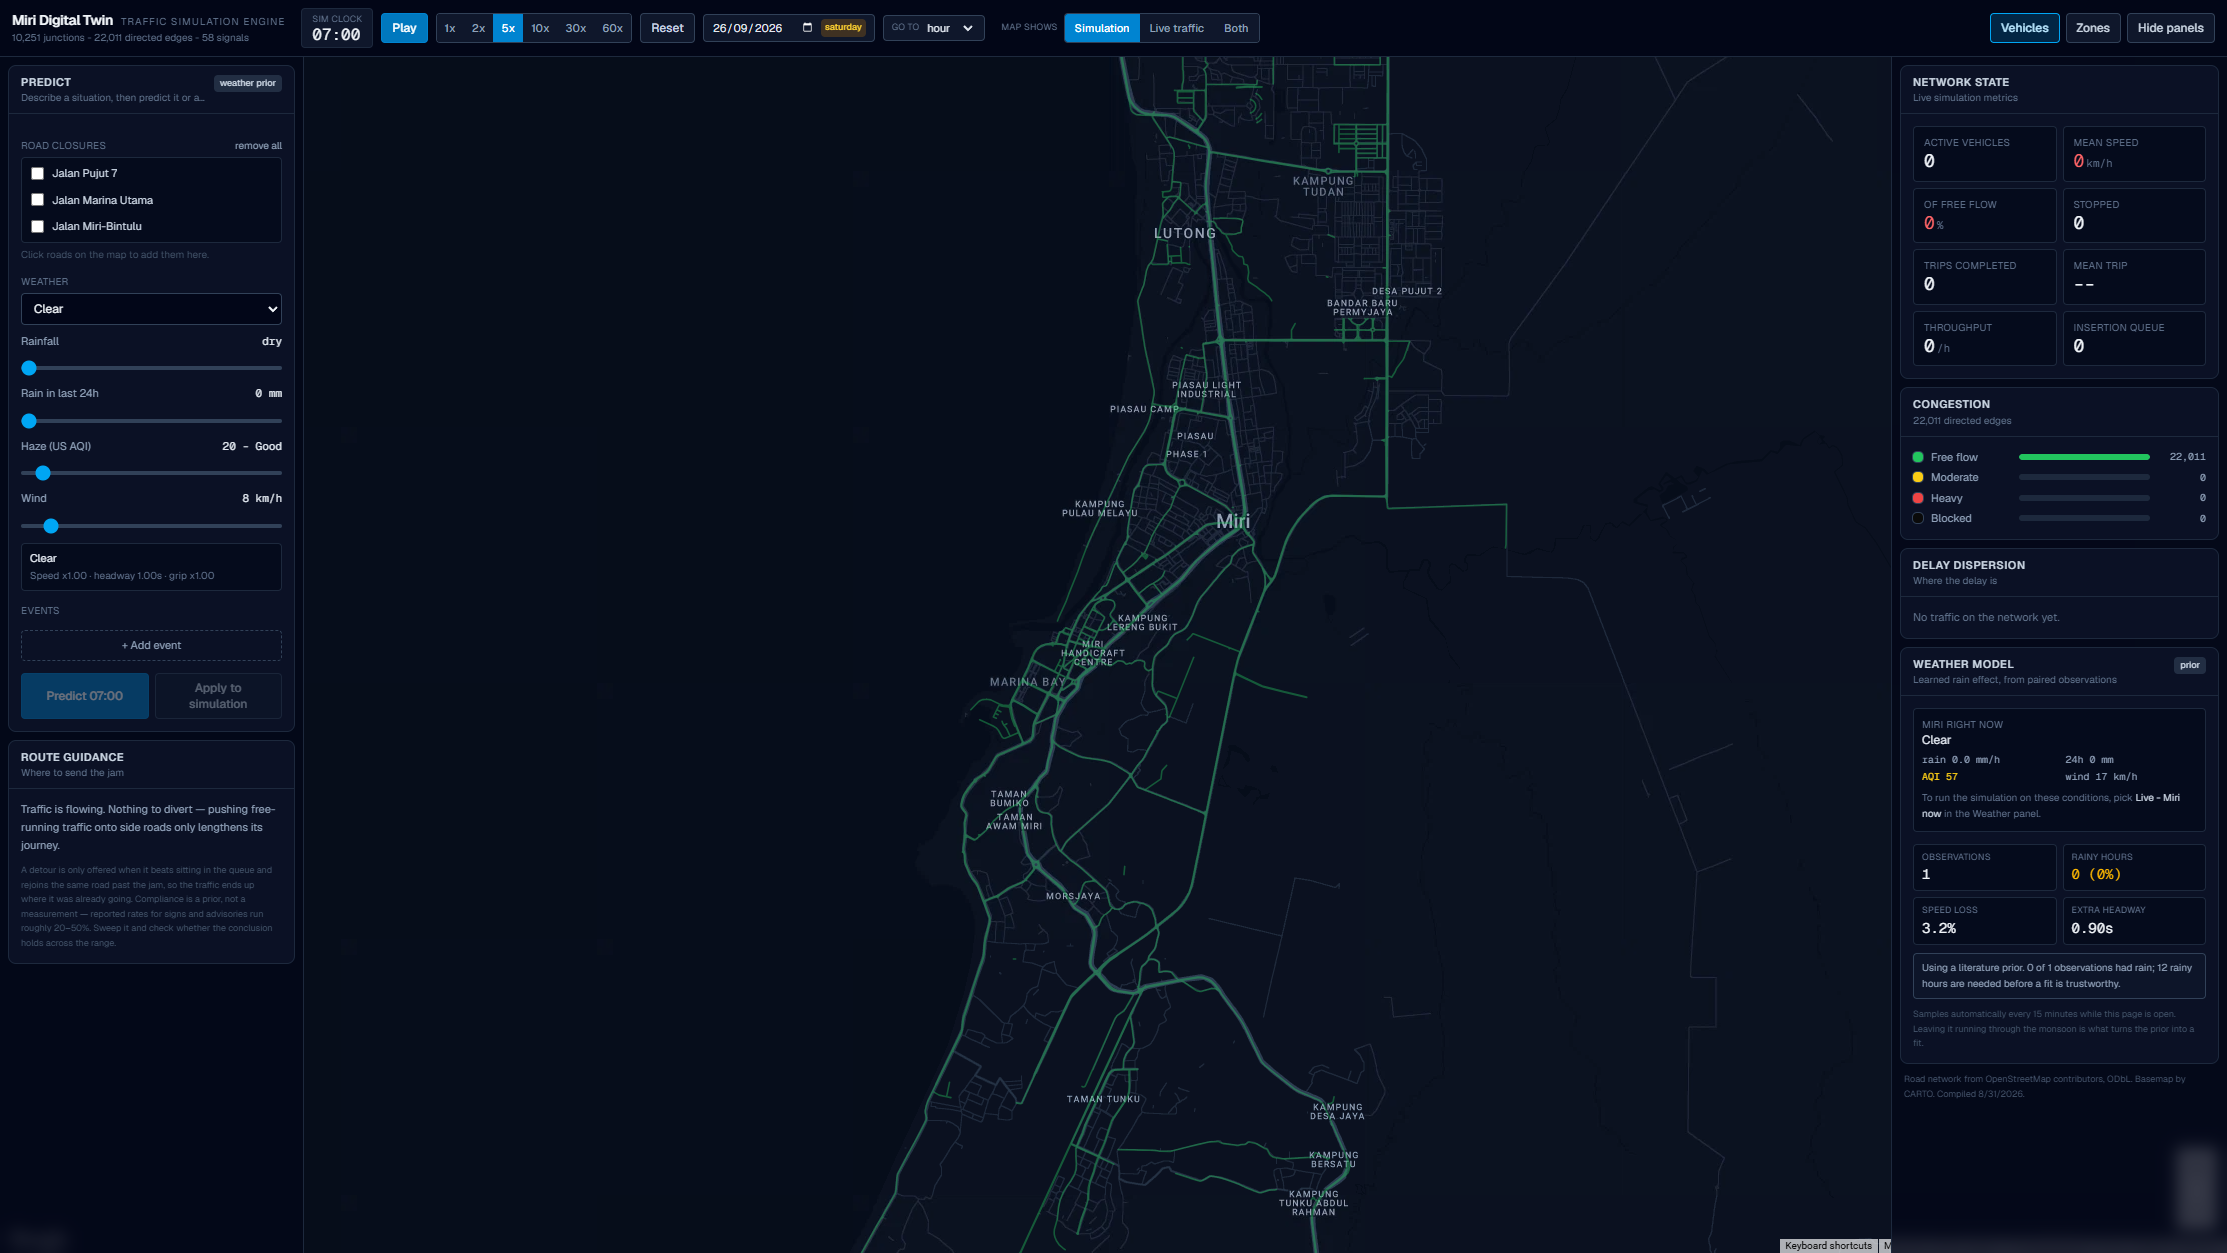Click the Blocked congestion legend row
The width and height of the screenshot is (2227, 1253).
pos(2058,518)
